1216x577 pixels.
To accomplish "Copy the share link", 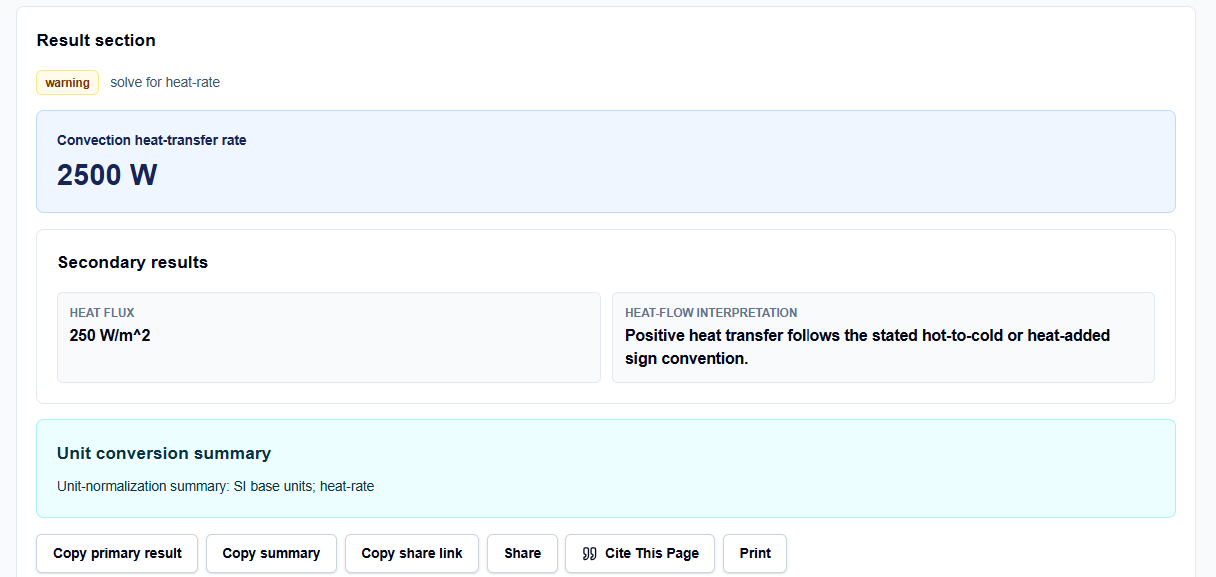I will (412, 553).
